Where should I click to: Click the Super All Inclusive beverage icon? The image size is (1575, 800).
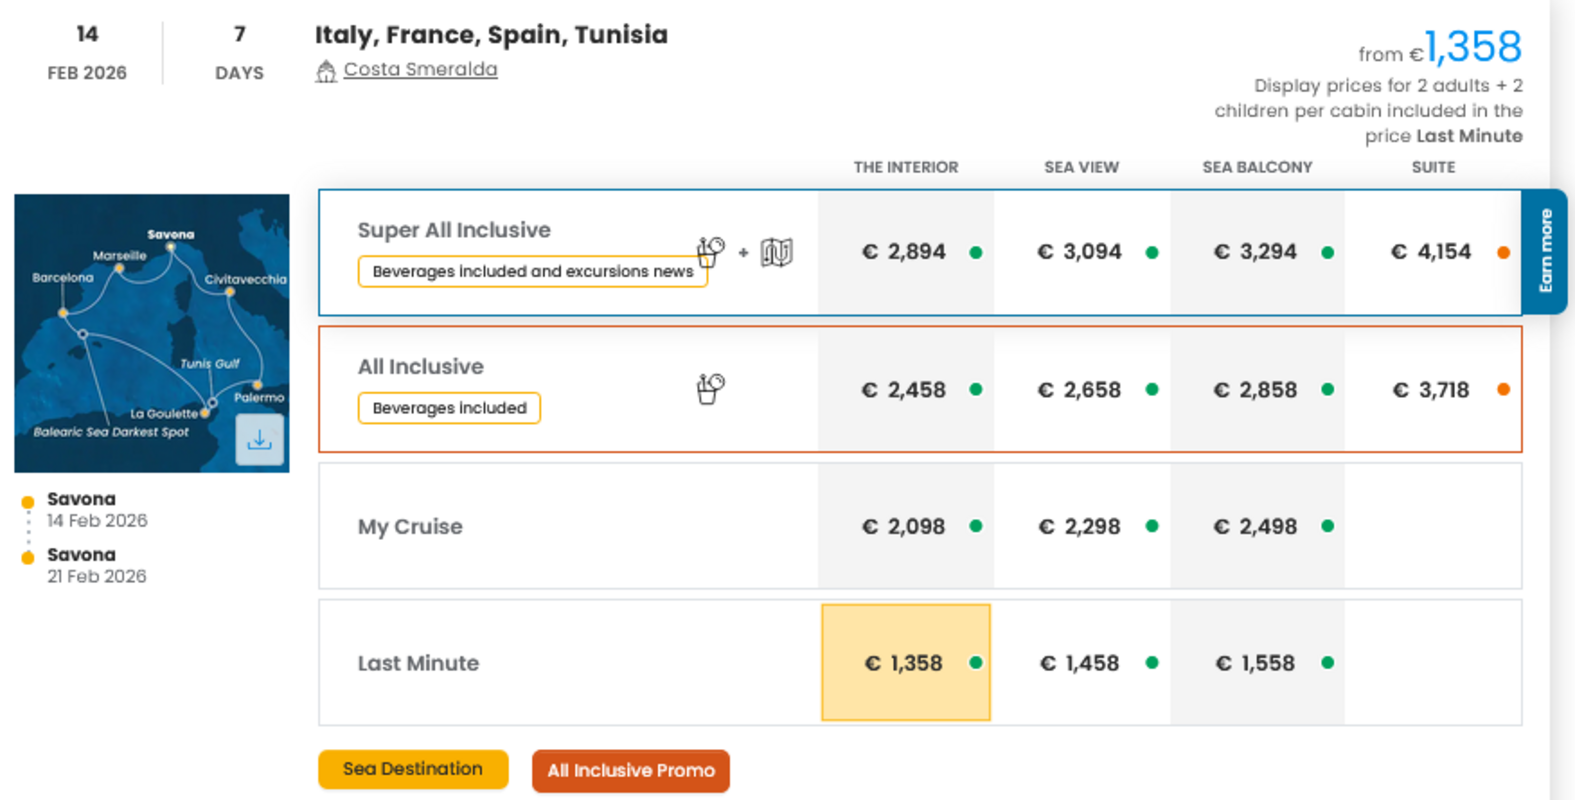(x=710, y=252)
